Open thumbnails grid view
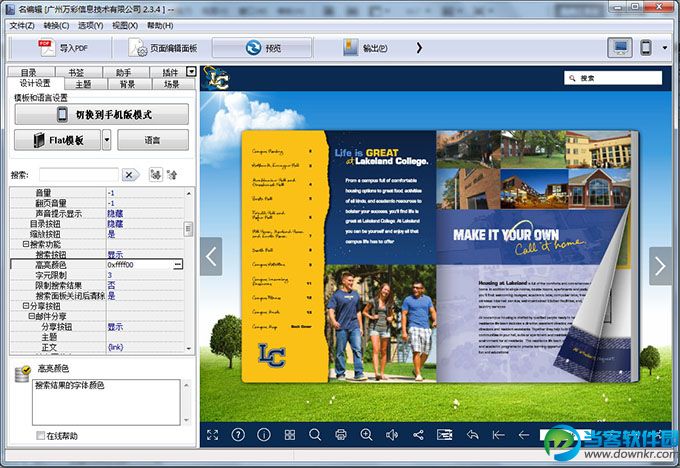 coord(290,435)
